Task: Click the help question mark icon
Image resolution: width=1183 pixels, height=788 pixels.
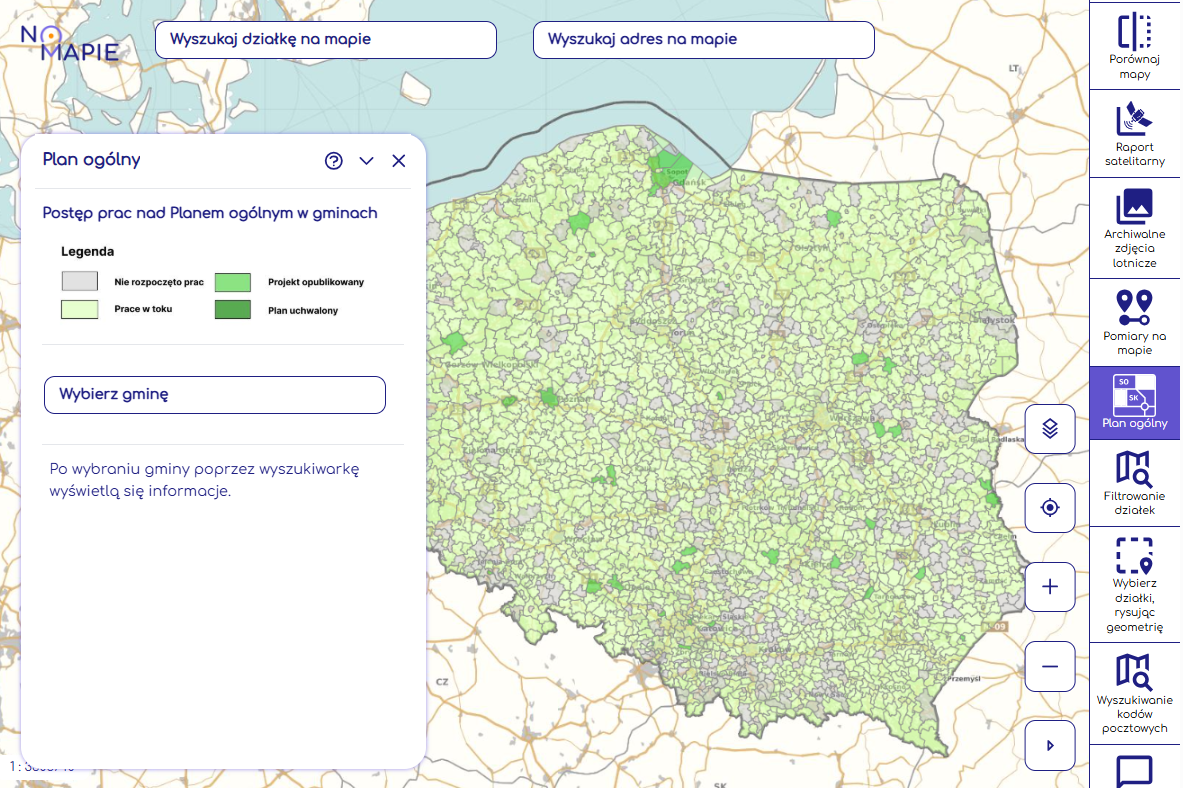Action: pos(334,161)
